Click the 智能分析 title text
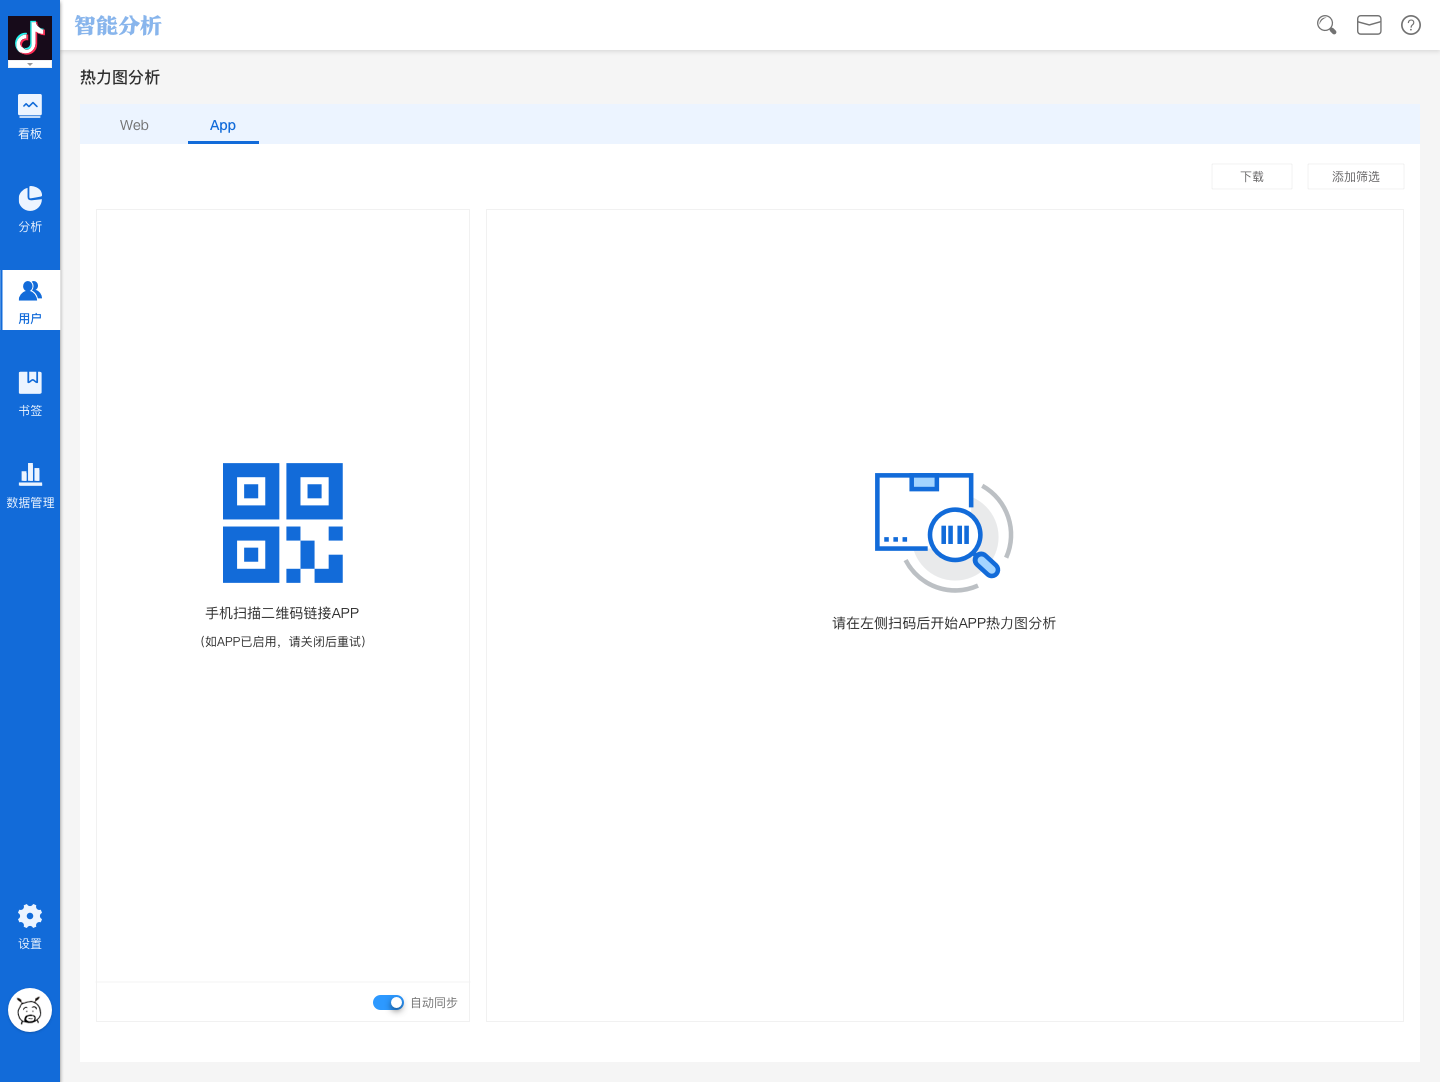 pos(118,26)
